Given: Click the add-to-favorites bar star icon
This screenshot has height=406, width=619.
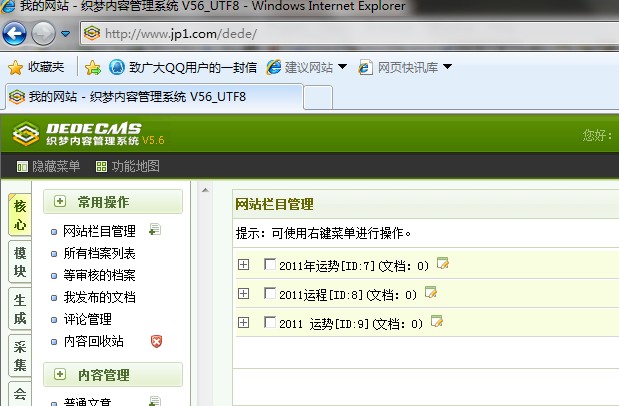Looking at the screenshot, I should click(92, 67).
